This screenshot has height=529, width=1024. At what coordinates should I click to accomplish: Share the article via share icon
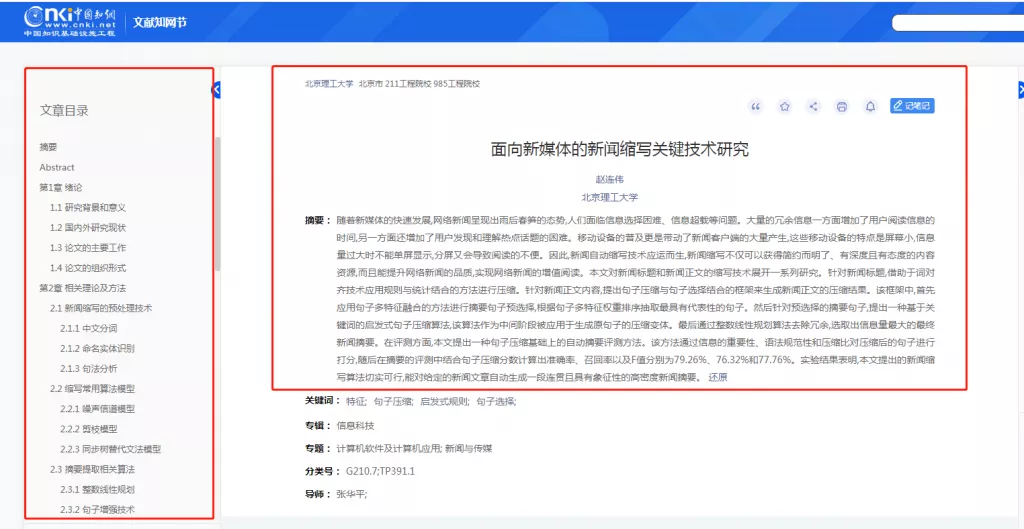(813, 106)
